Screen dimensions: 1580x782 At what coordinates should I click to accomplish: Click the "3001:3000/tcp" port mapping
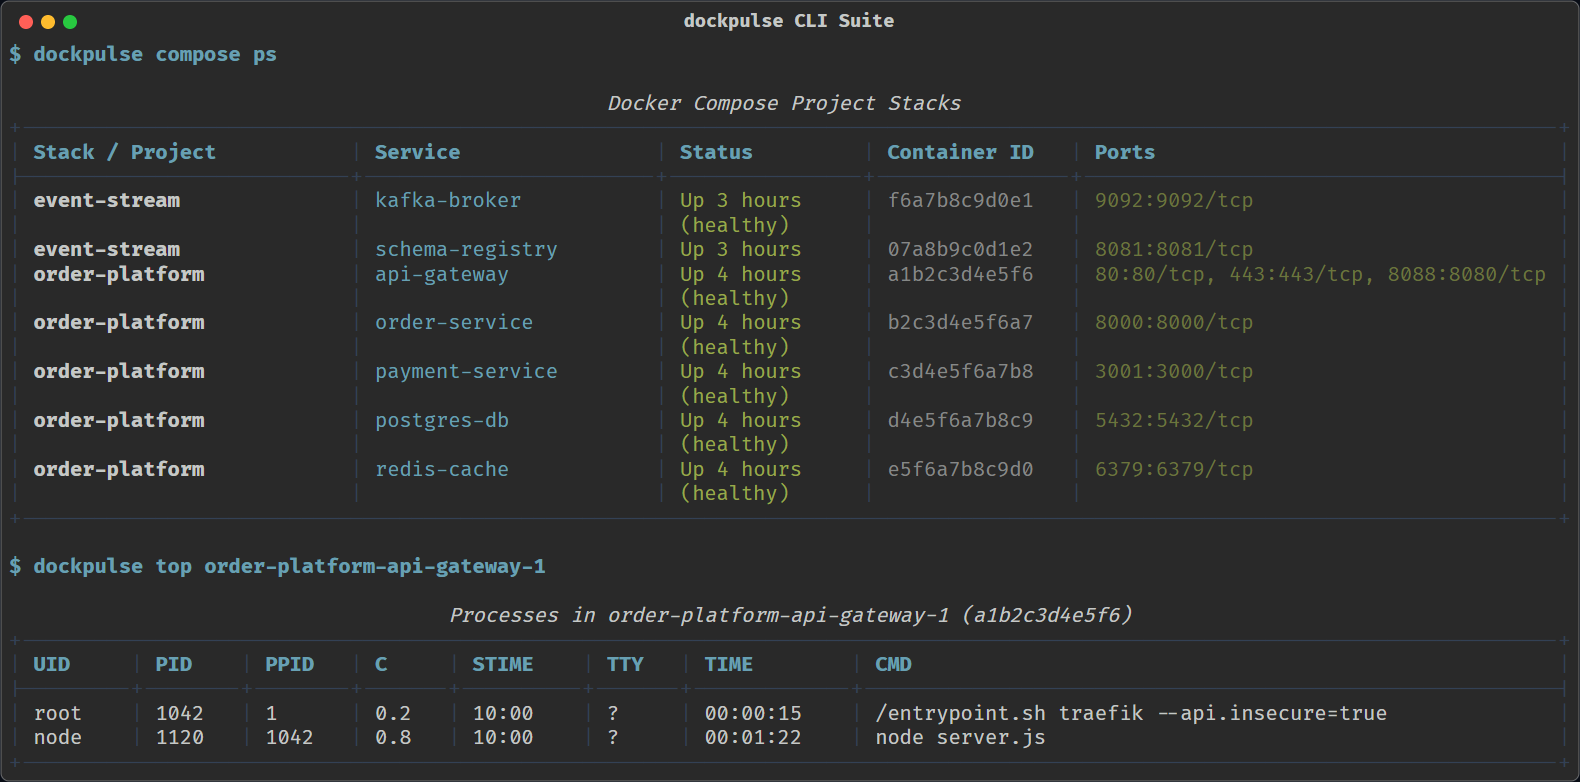click(x=1174, y=372)
